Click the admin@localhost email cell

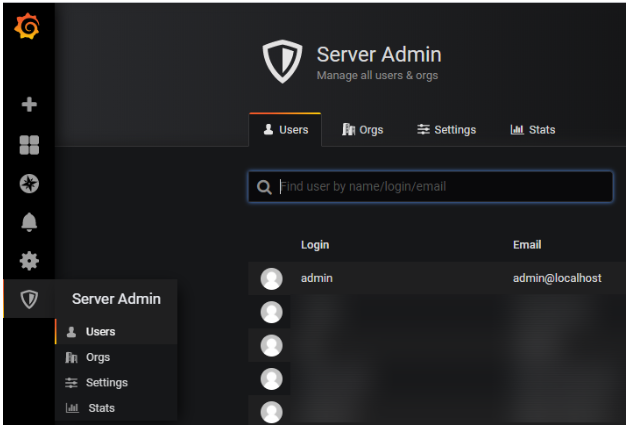point(557,278)
